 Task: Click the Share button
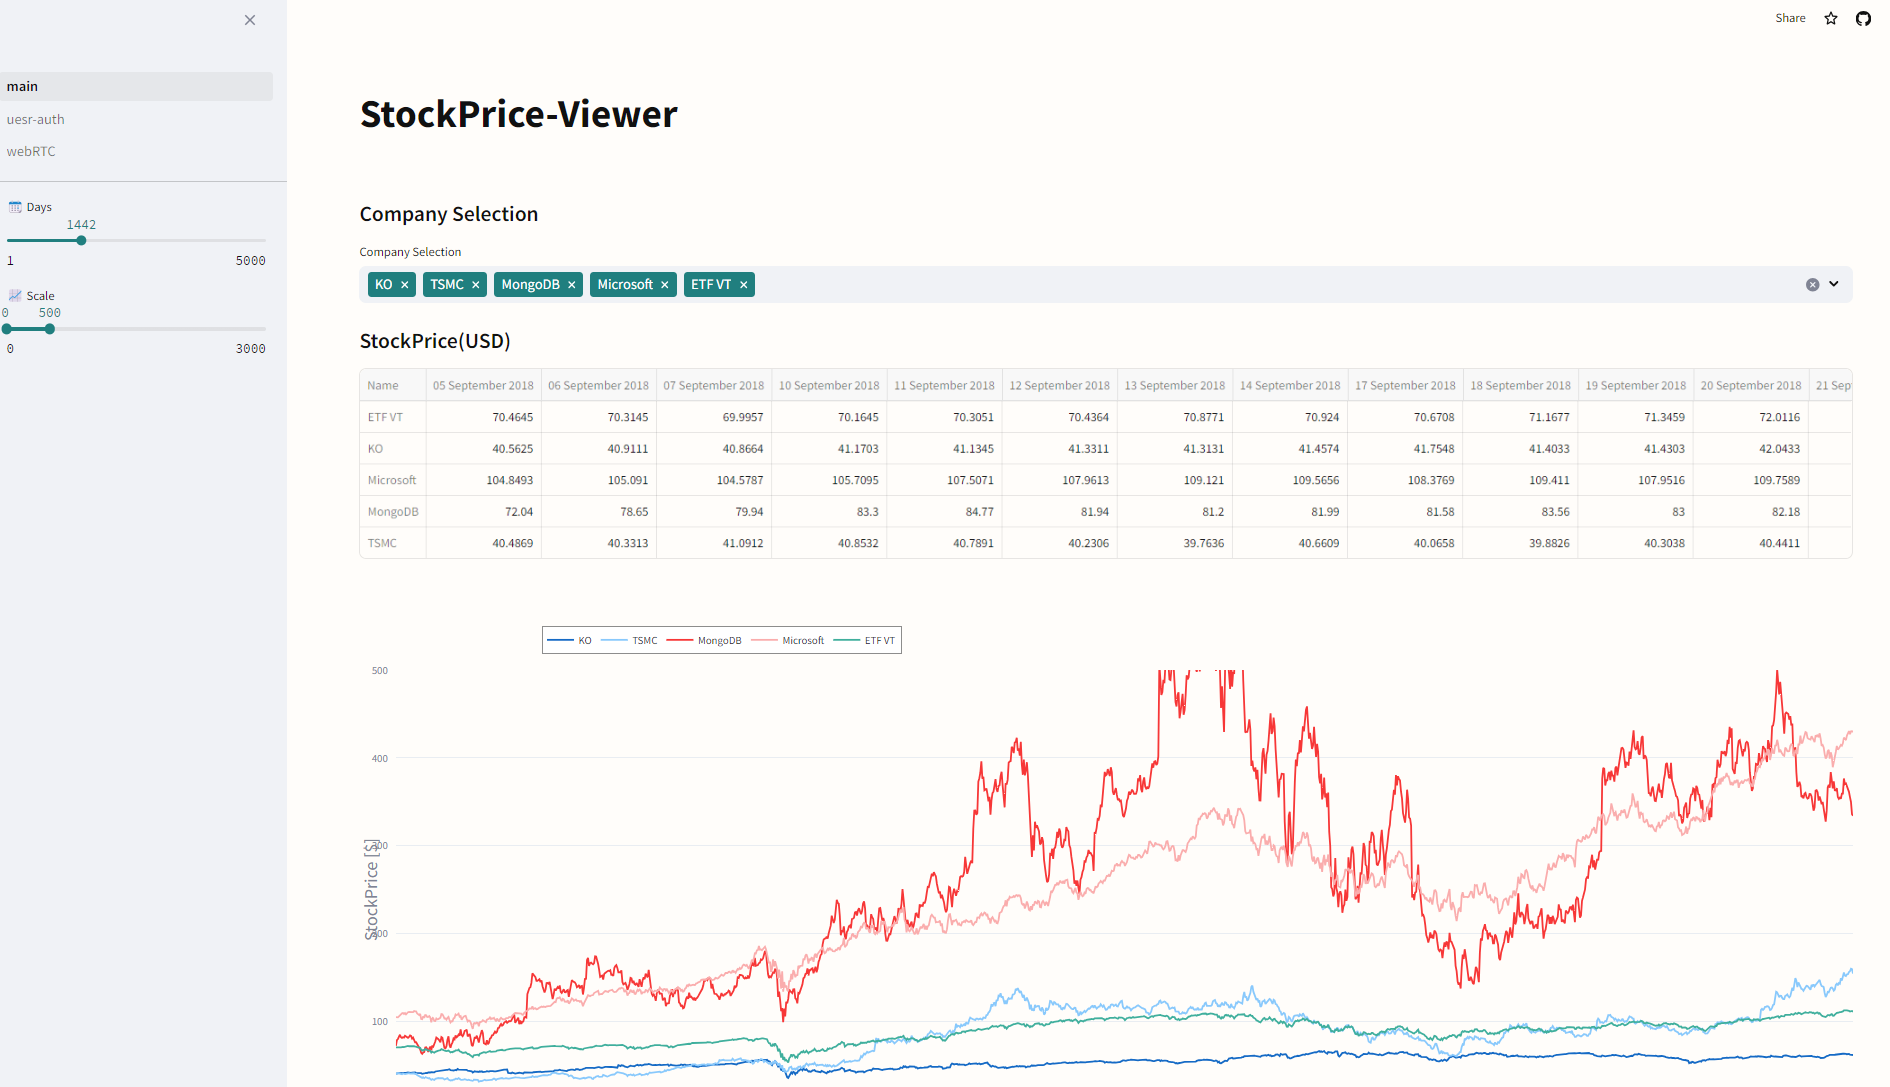coord(1790,18)
